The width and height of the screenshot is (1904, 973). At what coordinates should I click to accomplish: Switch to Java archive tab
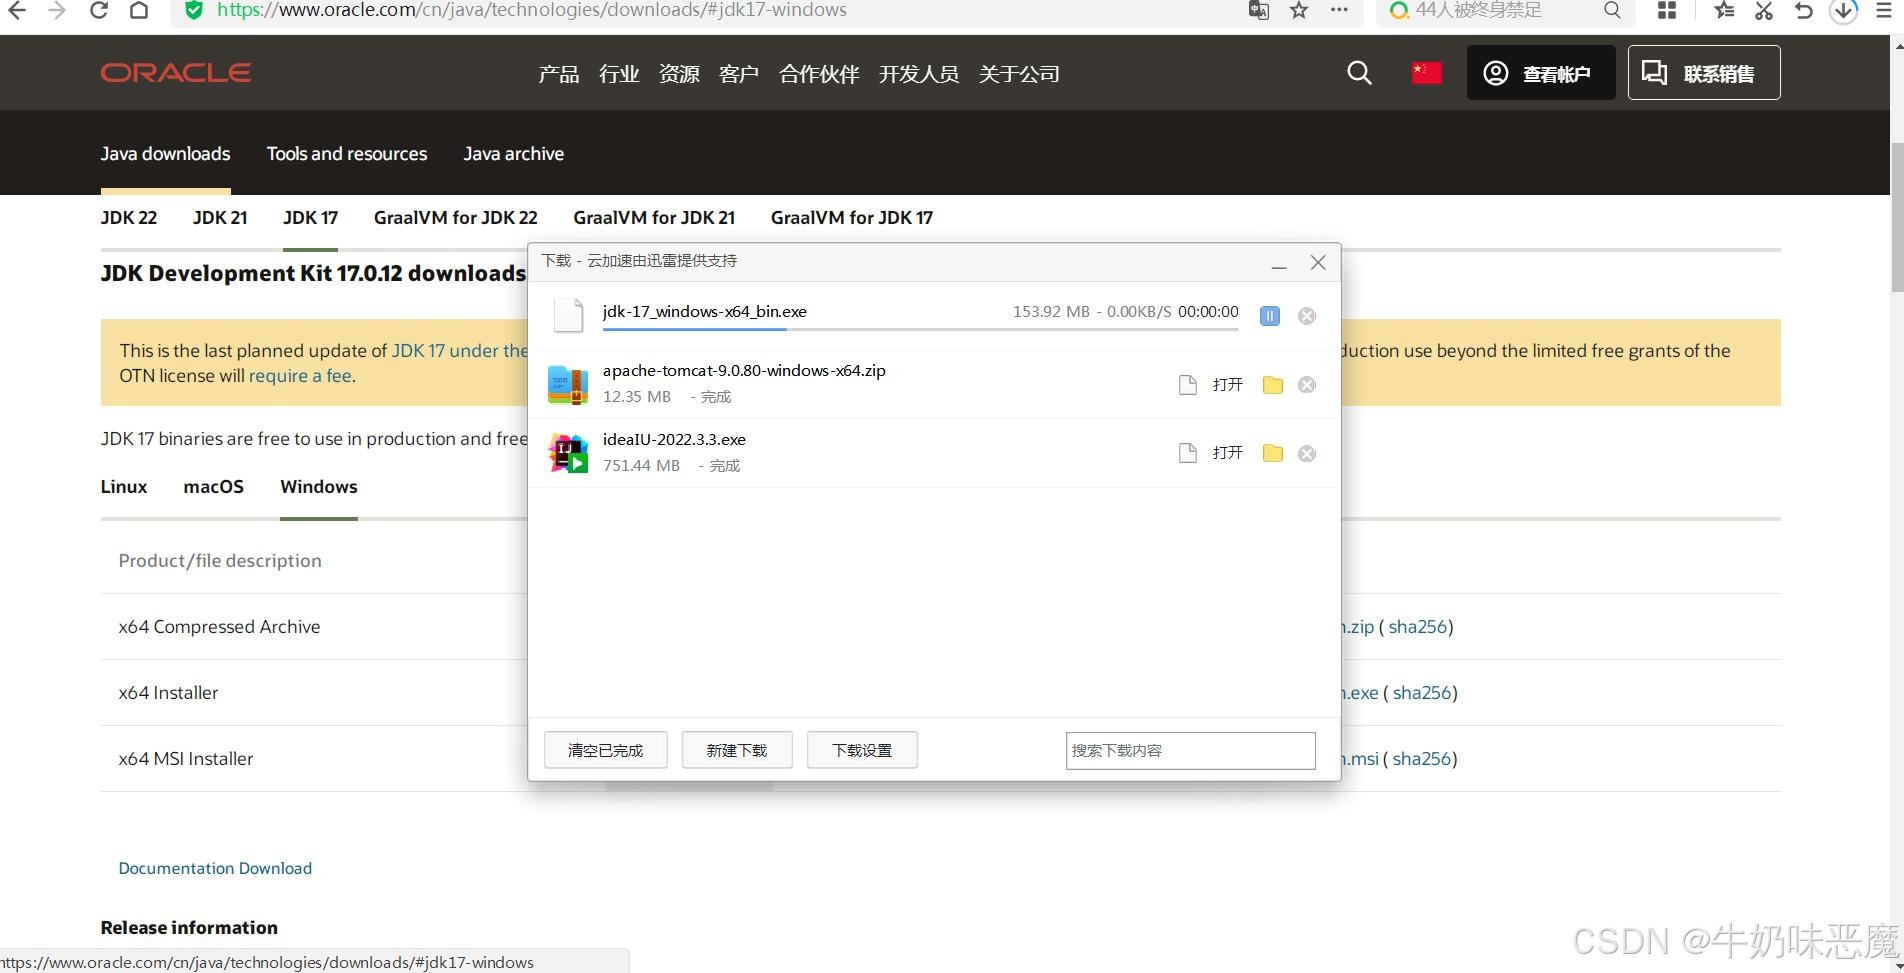coord(514,154)
